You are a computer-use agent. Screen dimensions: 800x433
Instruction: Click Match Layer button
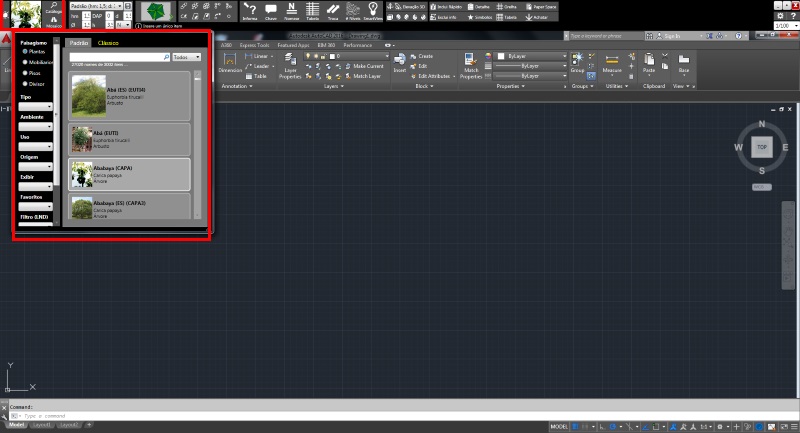(363, 76)
